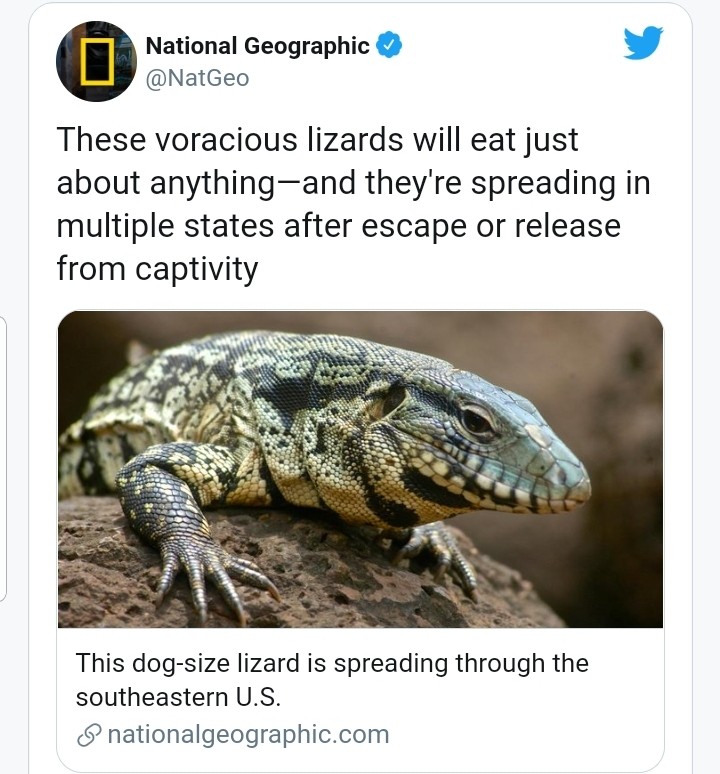Click the yellow rectangle logo inside avatar
This screenshot has height=774, width=720.
pyautogui.click(x=97, y=62)
